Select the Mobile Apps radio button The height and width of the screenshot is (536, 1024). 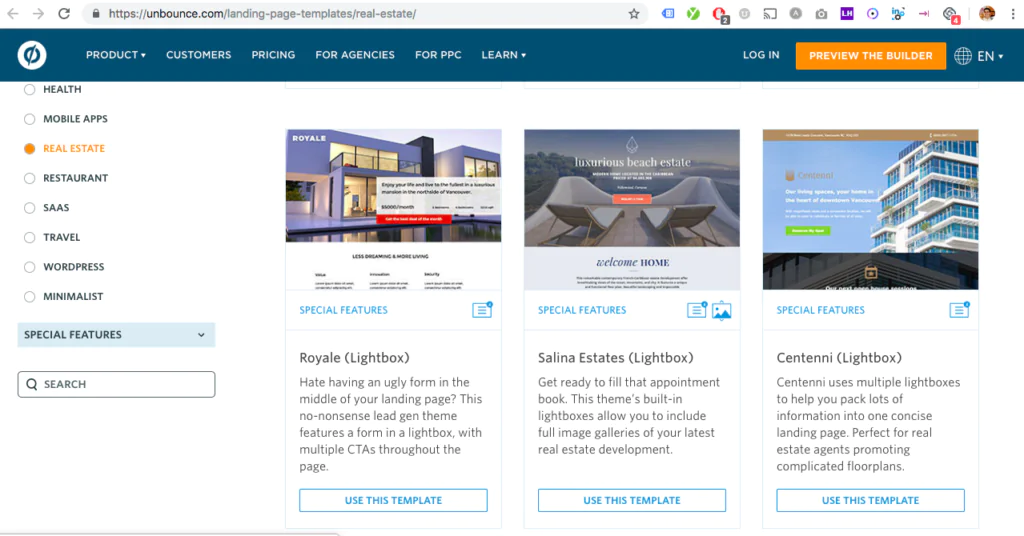point(29,119)
